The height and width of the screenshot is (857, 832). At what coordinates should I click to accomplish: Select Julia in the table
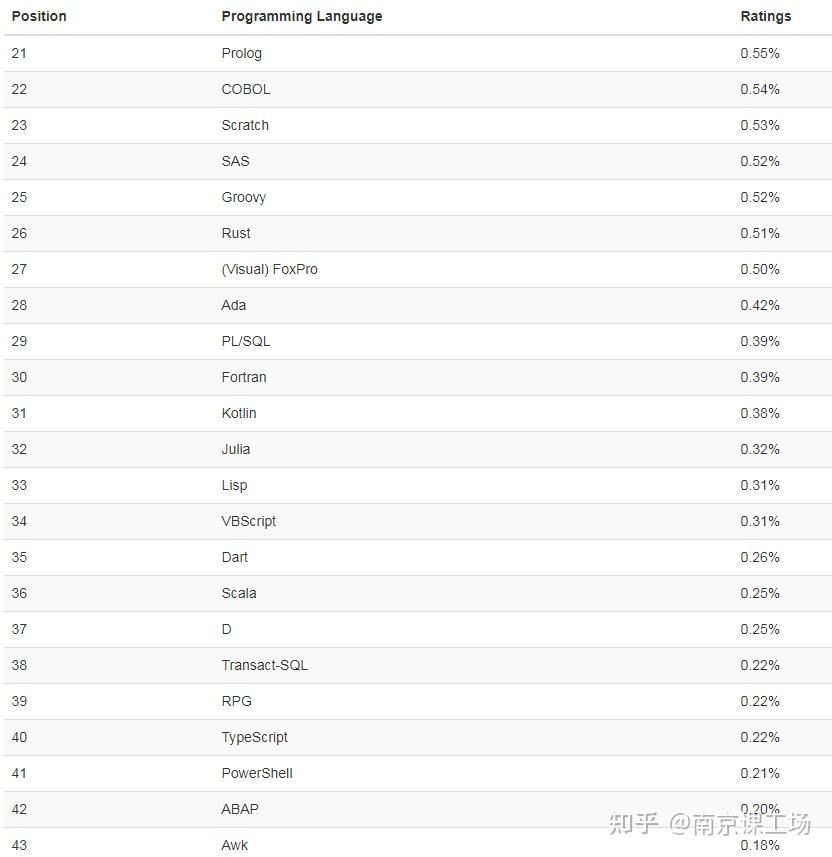tap(236, 449)
